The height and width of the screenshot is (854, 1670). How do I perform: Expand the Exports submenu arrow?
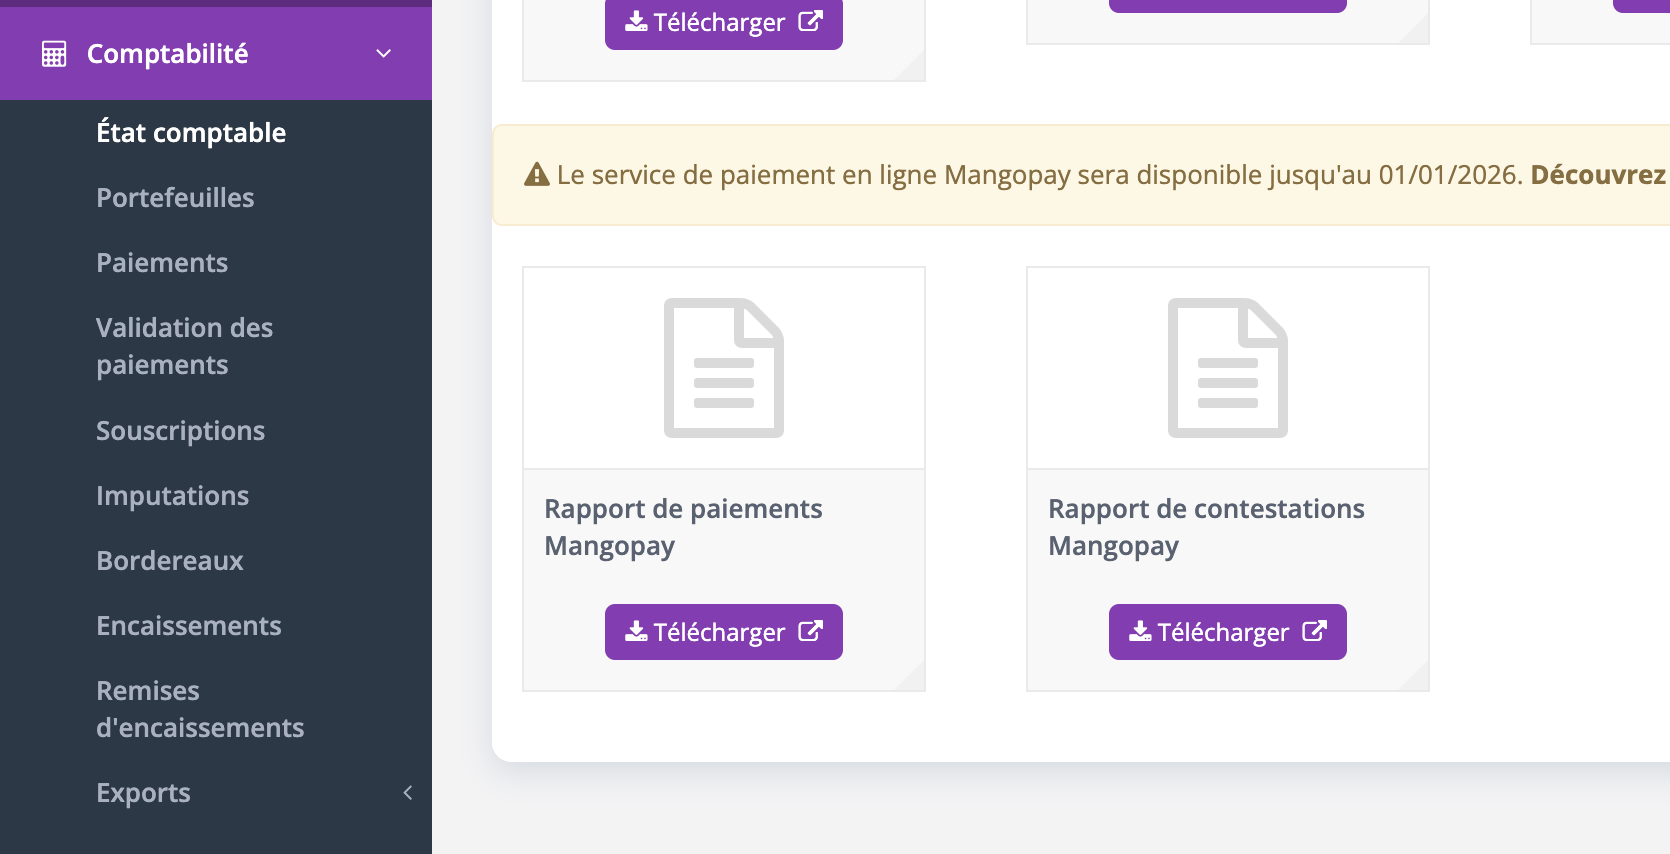tap(407, 793)
